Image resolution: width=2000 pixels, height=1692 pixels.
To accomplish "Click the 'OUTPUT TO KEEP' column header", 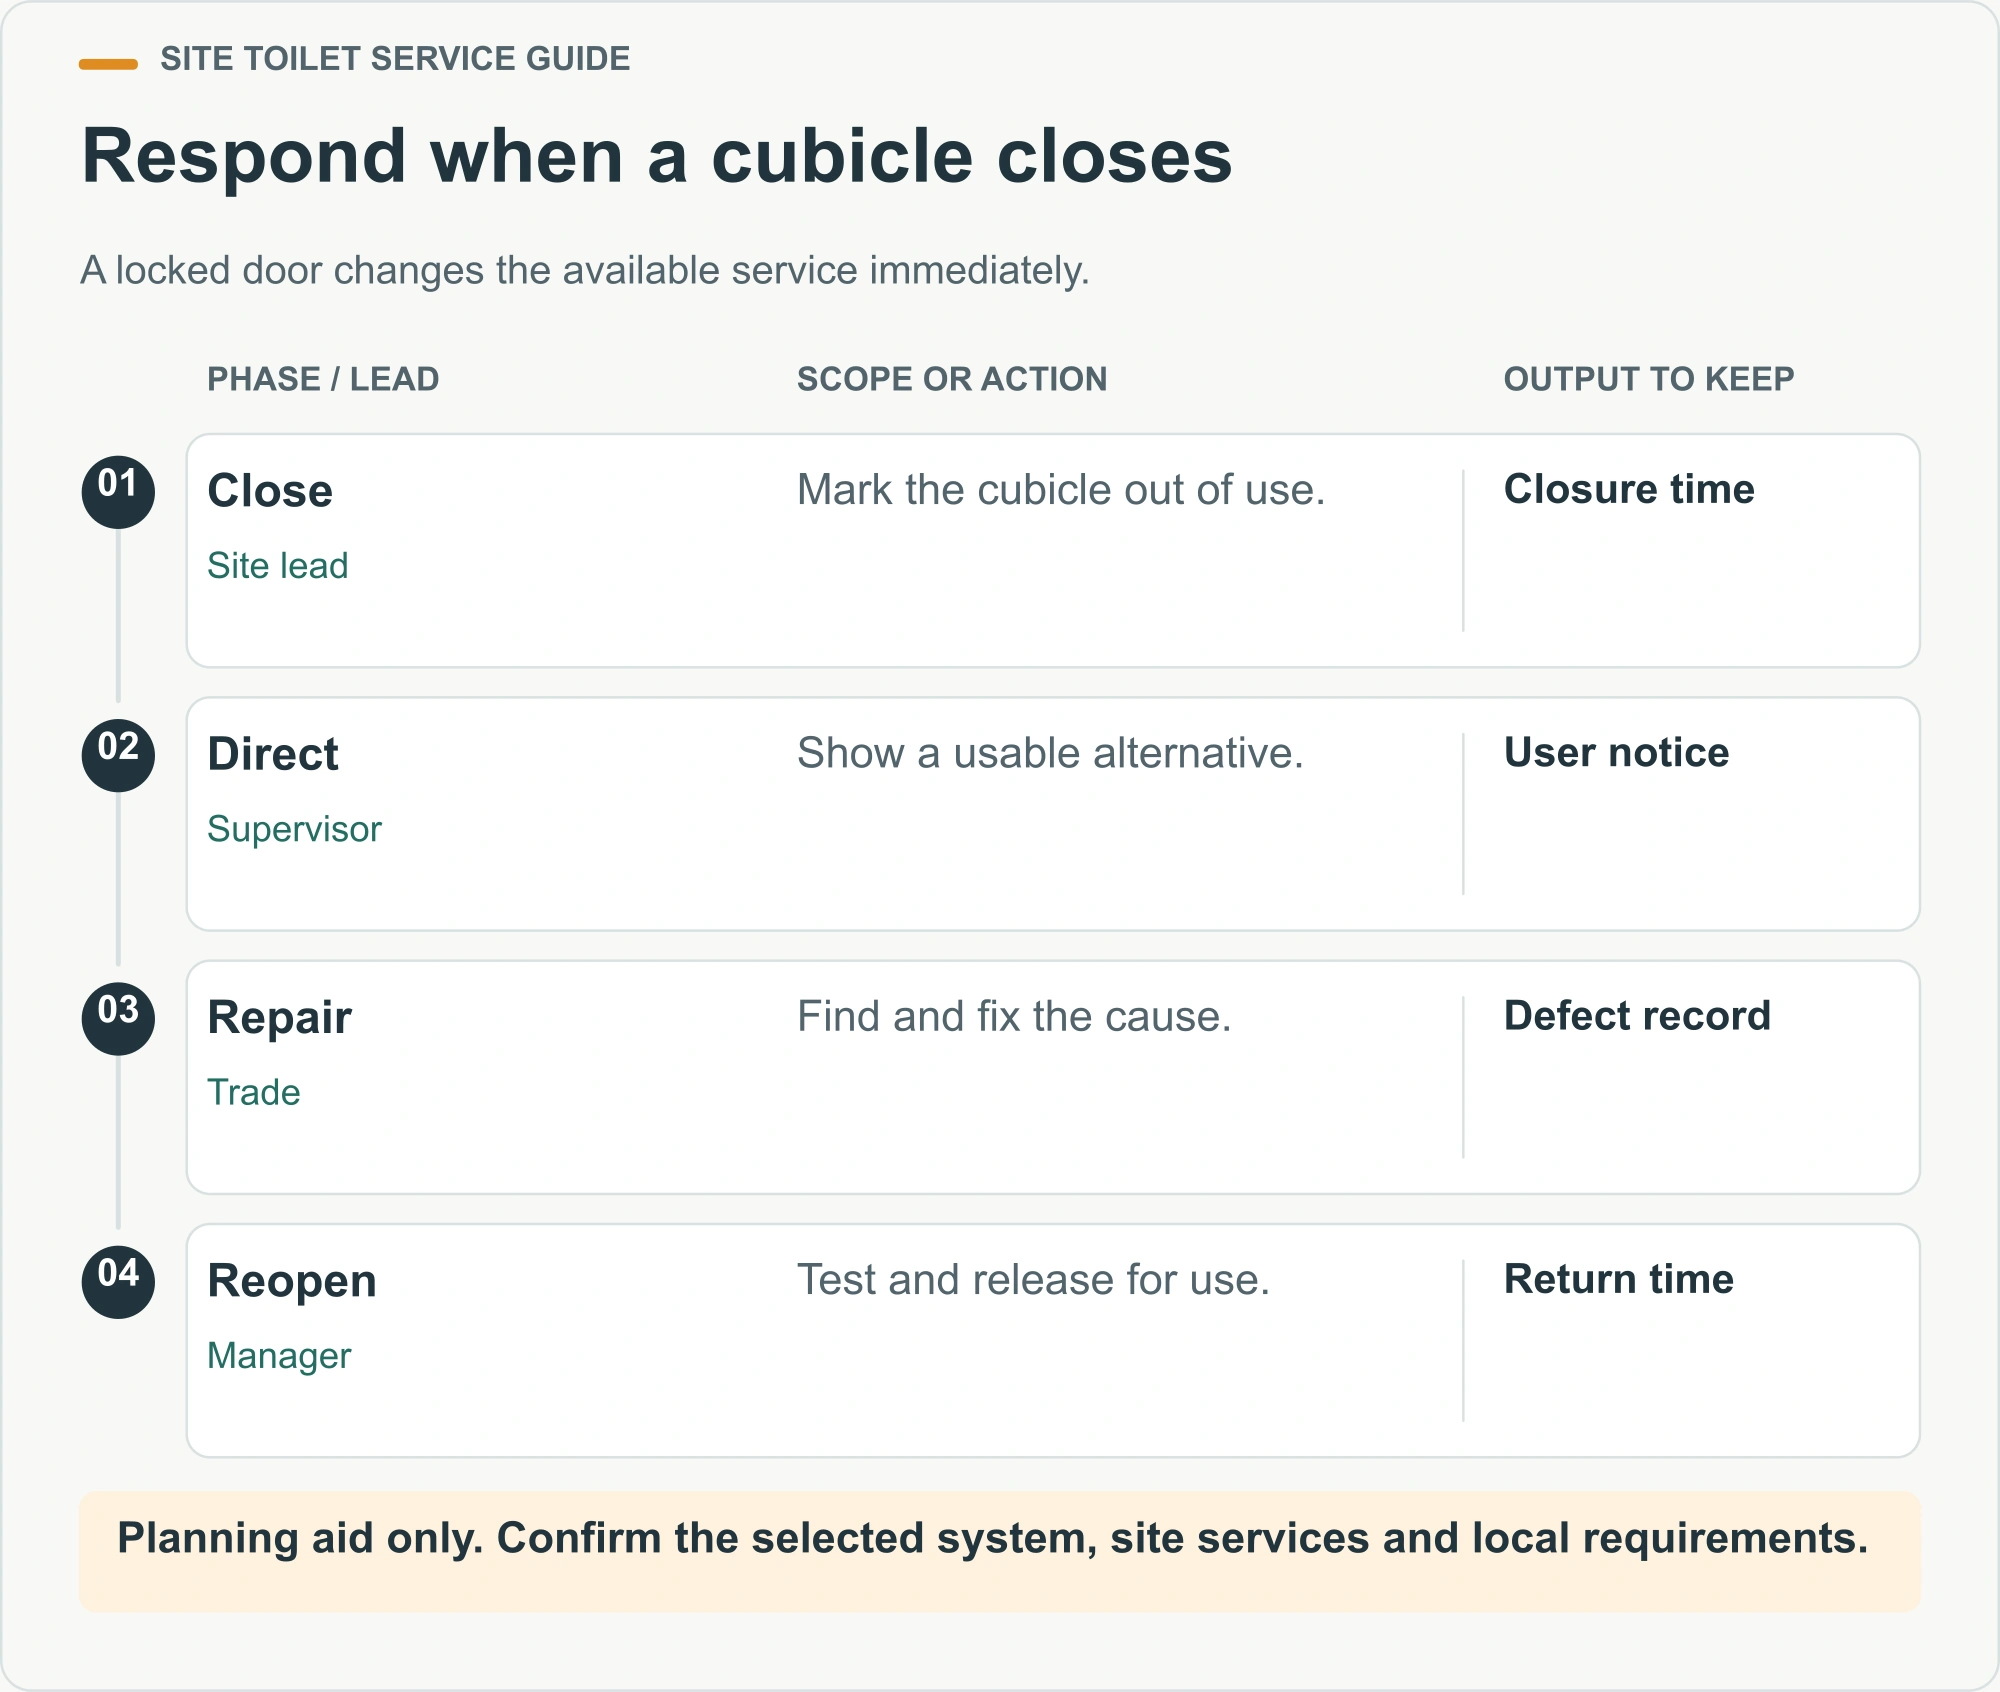I will 1649,379.
